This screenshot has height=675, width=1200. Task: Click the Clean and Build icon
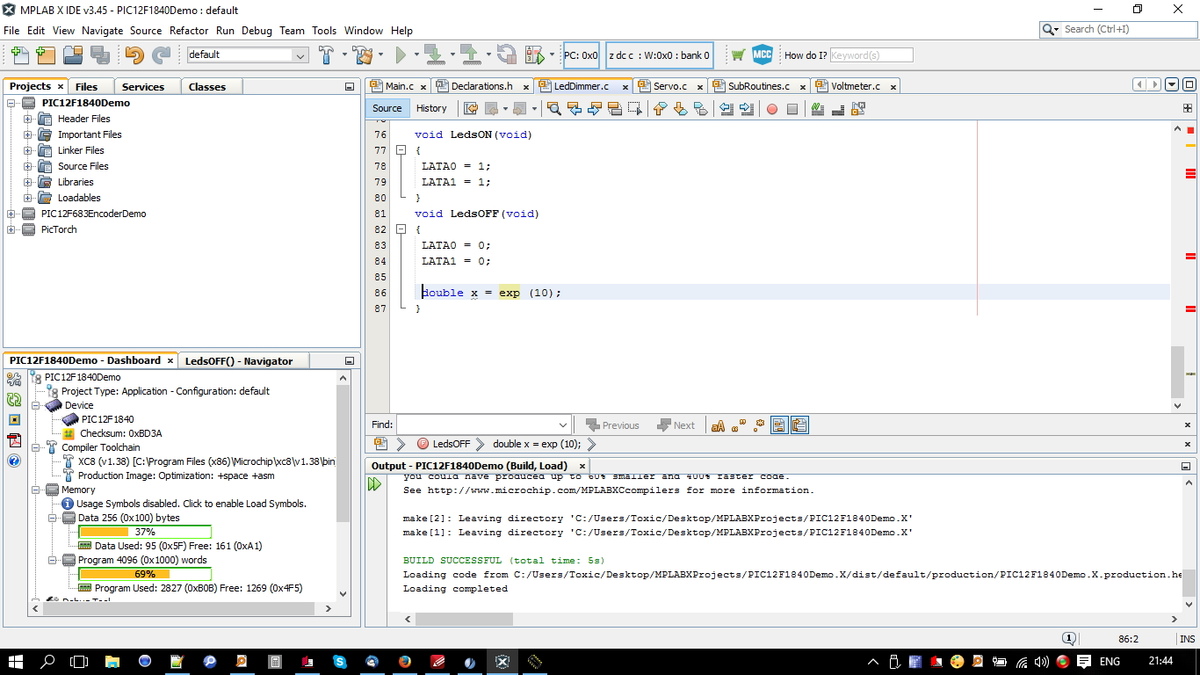click(362, 55)
